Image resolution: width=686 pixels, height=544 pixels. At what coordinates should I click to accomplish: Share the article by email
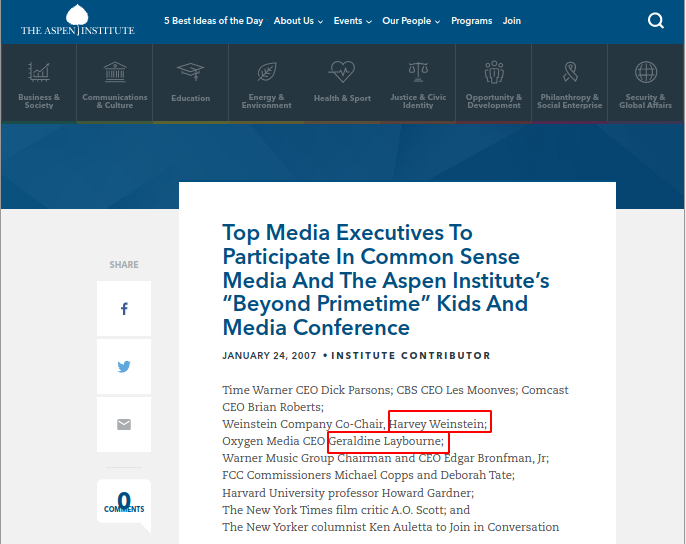click(x=124, y=424)
